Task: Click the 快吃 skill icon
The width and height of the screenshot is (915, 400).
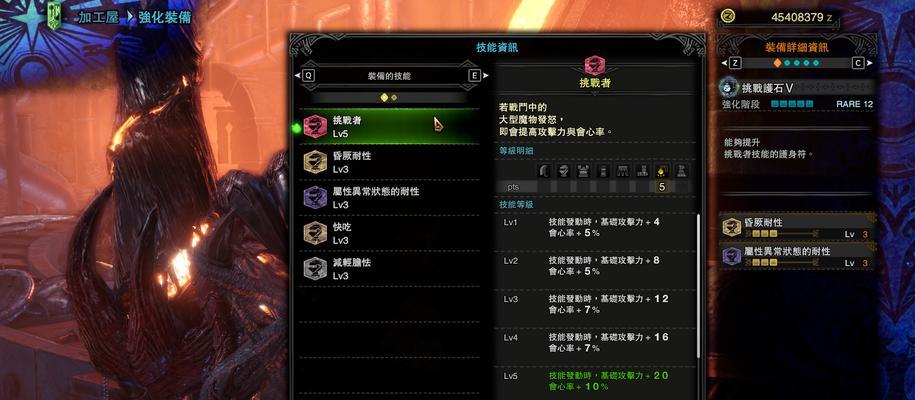Action: pos(315,234)
